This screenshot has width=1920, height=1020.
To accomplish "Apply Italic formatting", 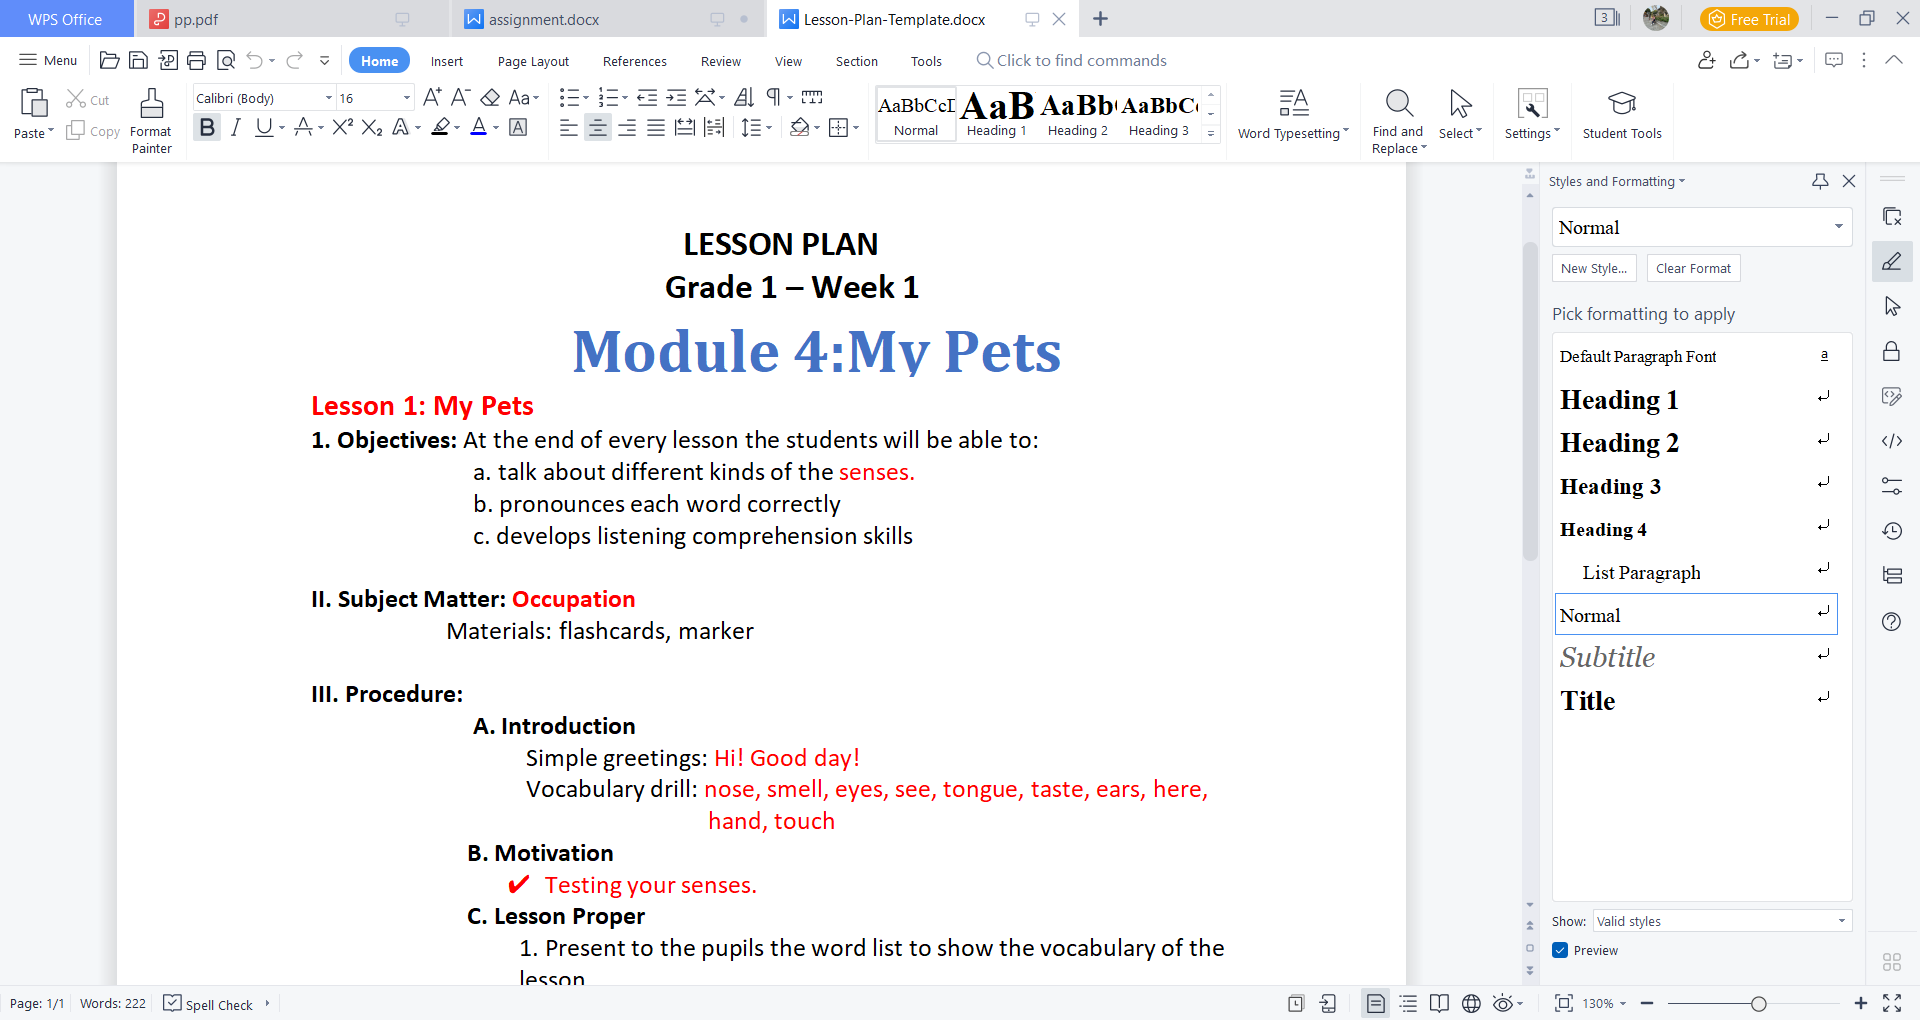I will tap(236, 127).
